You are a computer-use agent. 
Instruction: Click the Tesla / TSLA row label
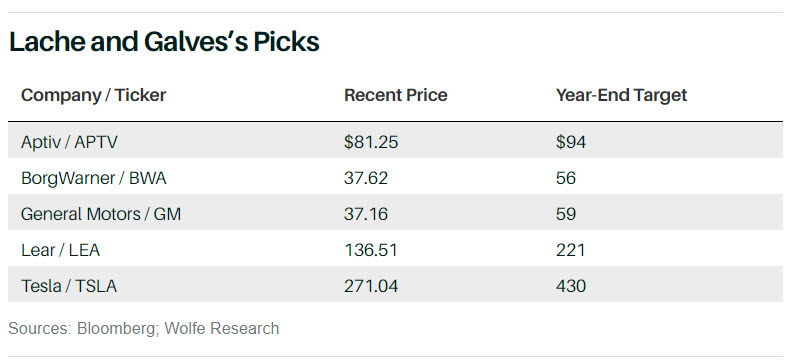[69, 286]
